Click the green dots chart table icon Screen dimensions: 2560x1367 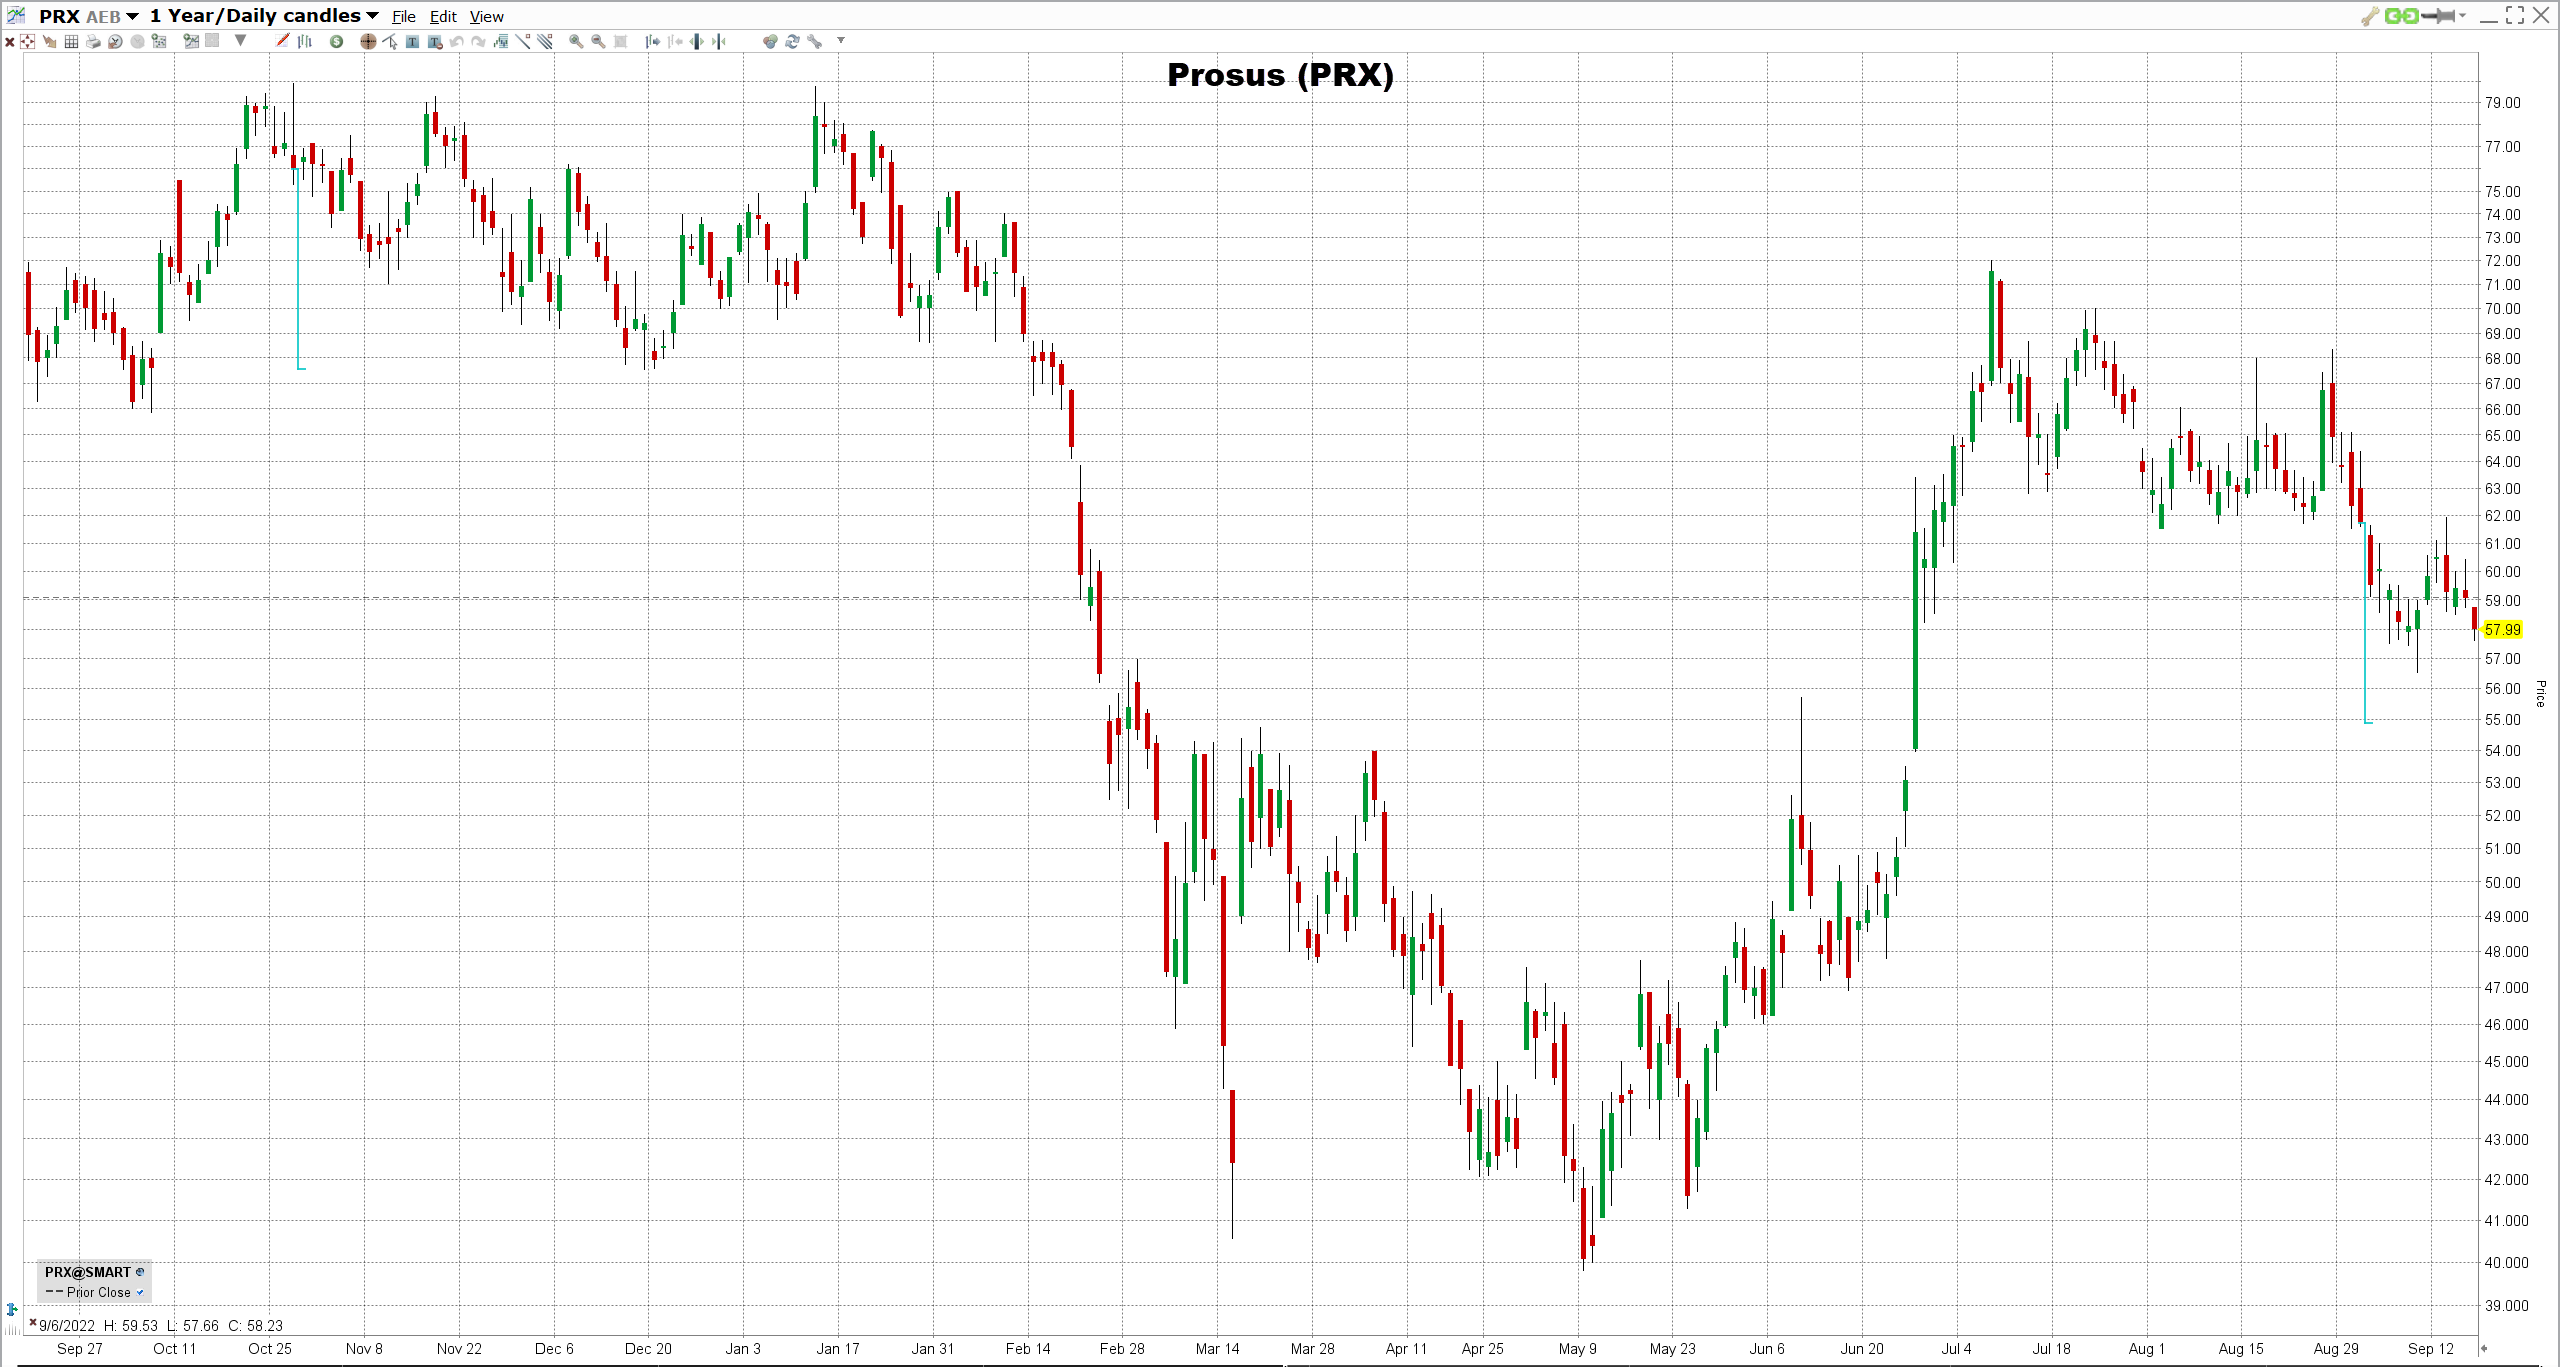pyautogui.click(x=159, y=41)
